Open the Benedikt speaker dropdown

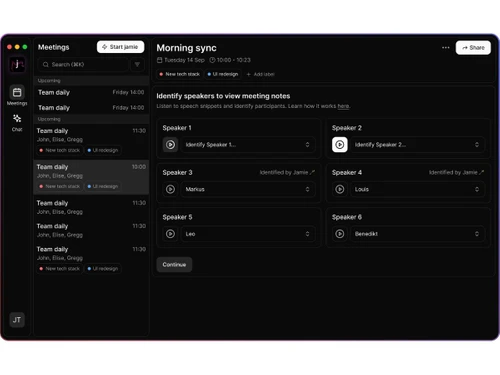click(x=417, y=234)
